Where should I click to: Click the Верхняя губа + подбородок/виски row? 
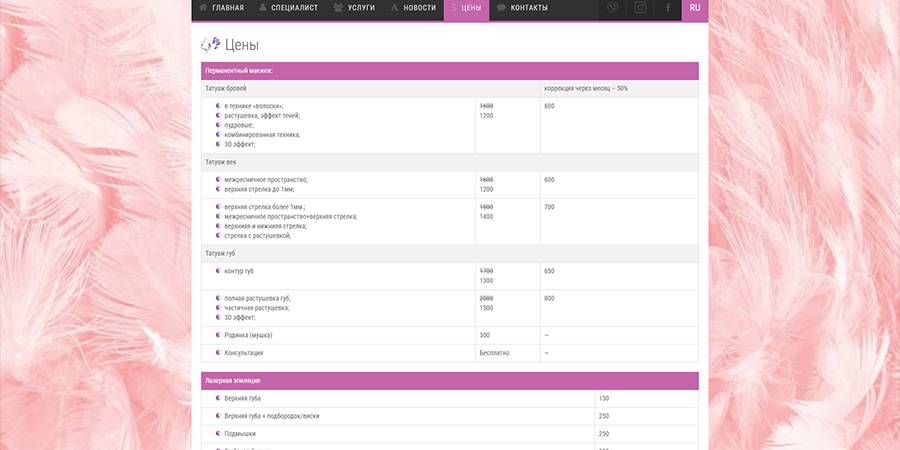click(272, 416)
